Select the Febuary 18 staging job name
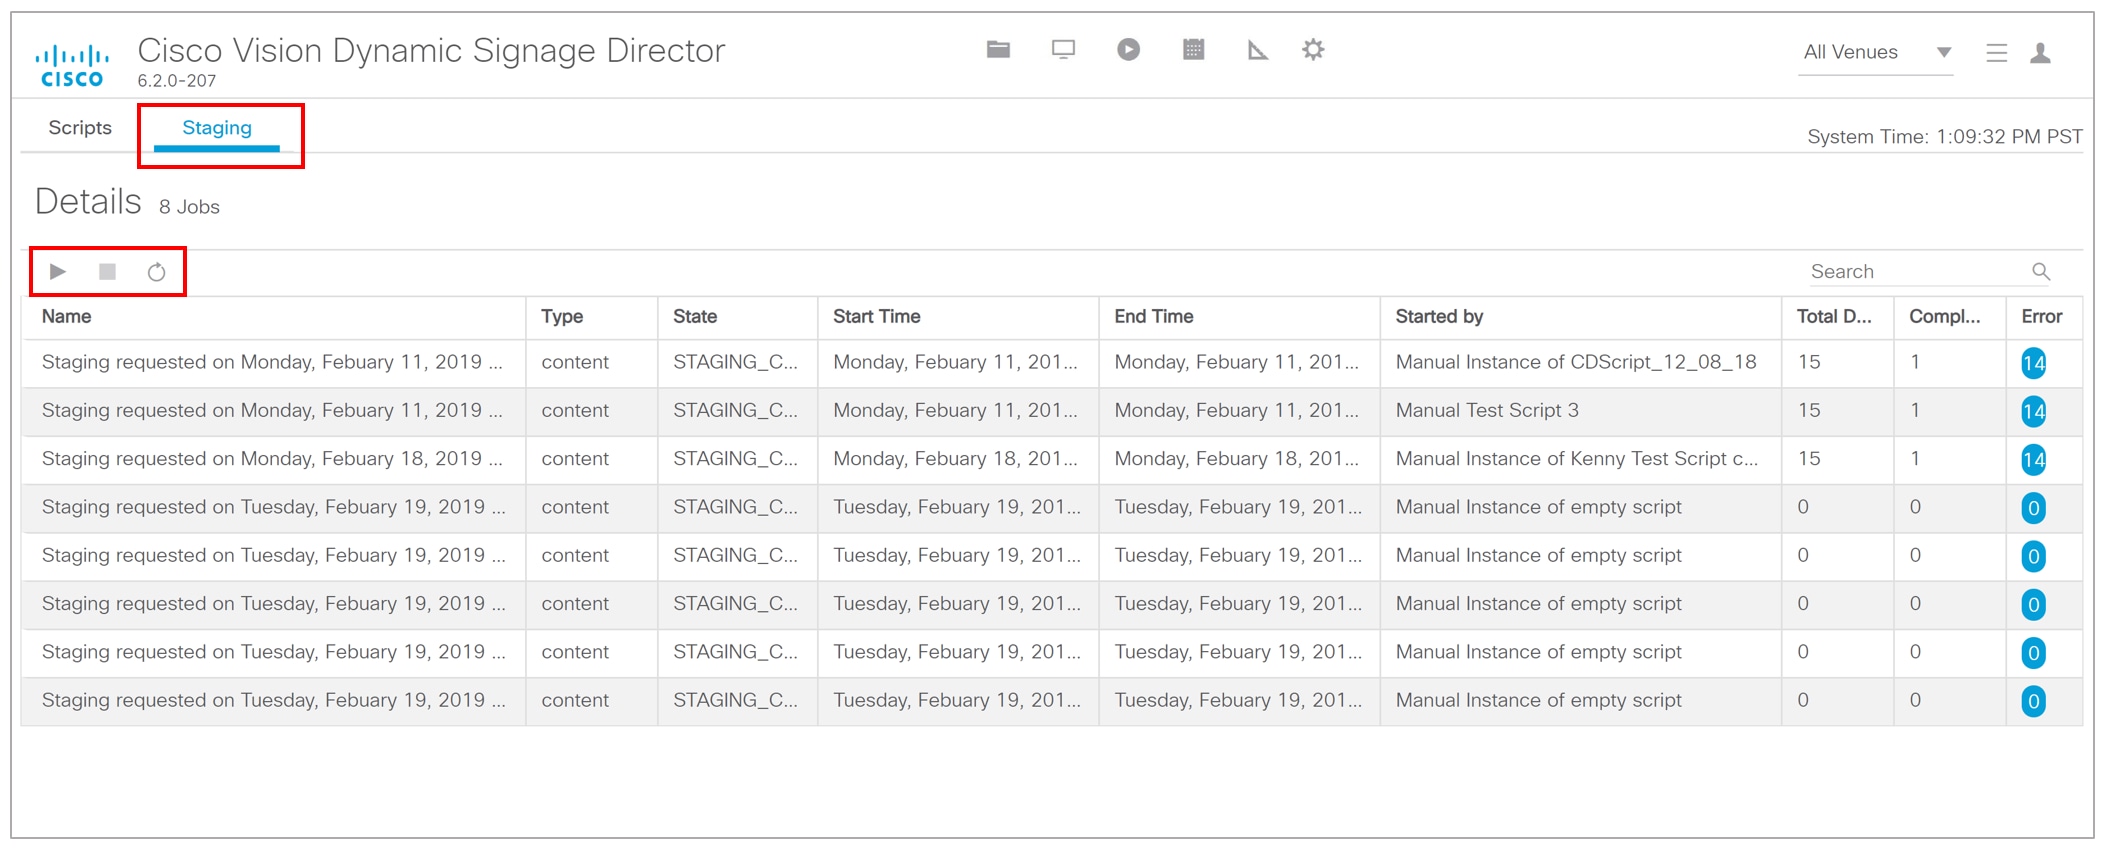The height and width of the screenshot is (849, 2113). [272, 458]
